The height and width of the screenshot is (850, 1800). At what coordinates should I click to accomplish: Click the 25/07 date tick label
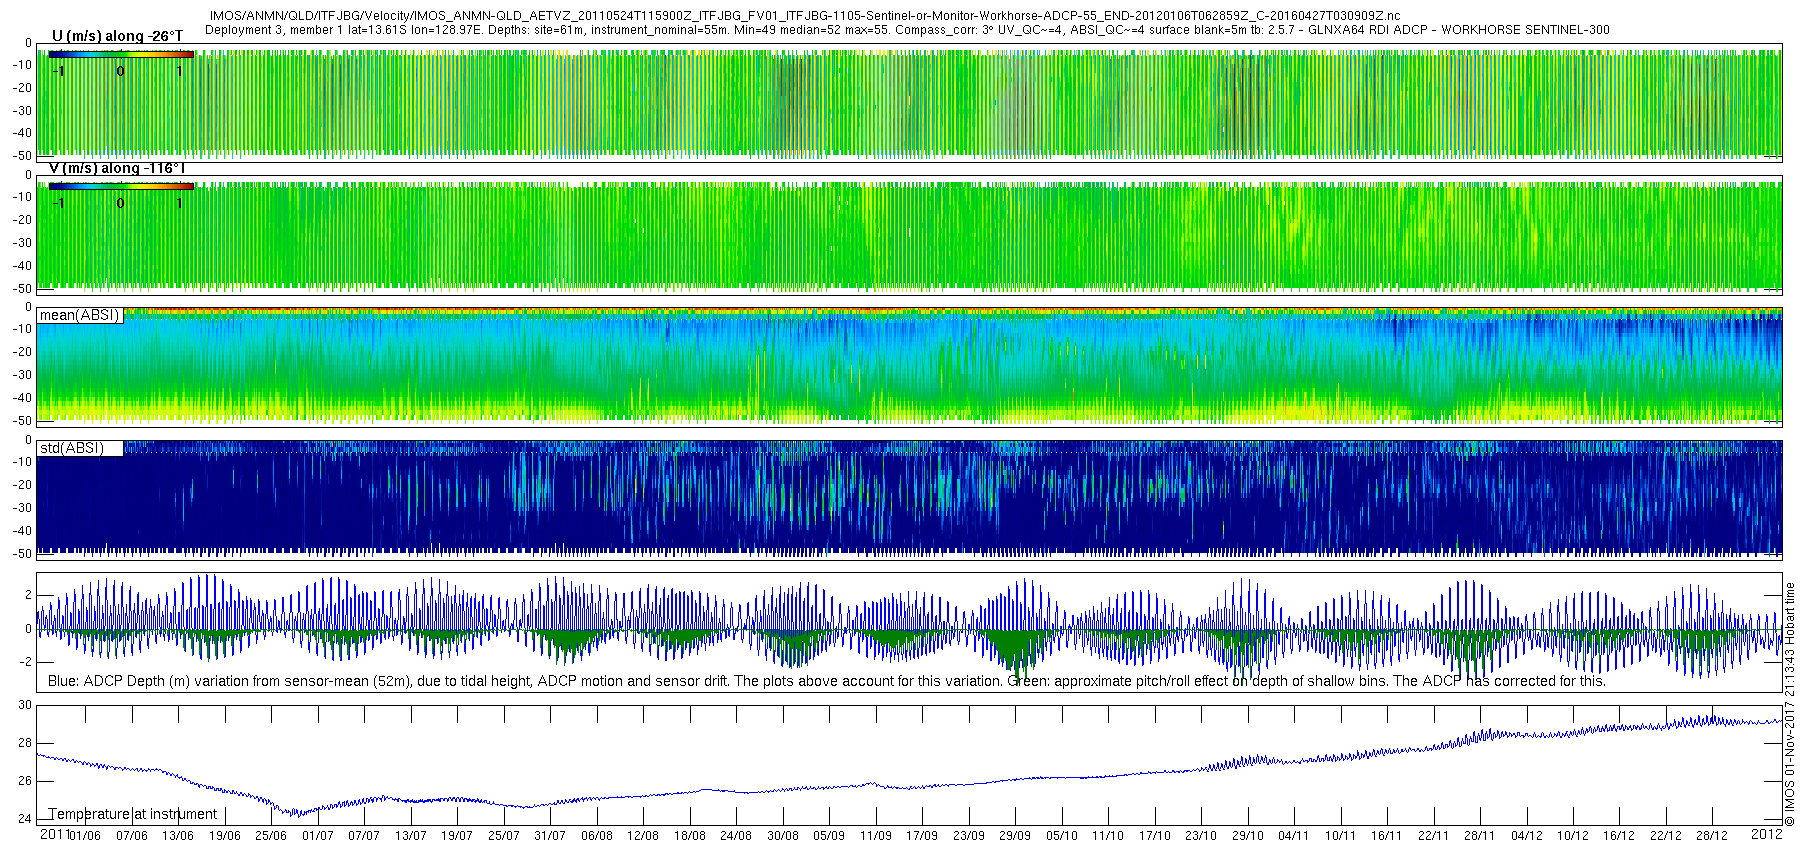click(504, 835)
